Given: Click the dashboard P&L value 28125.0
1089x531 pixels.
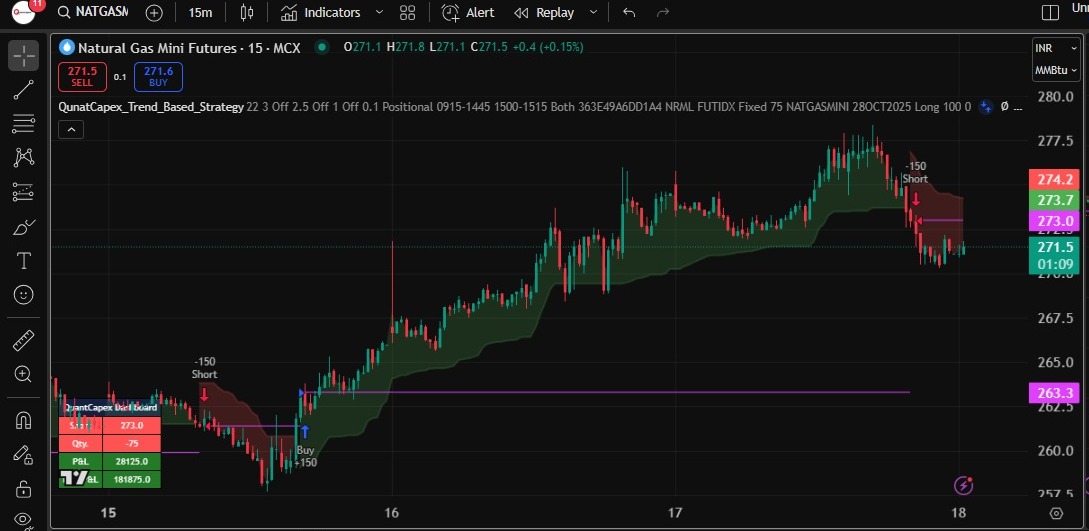Looking at the screenshot, I should (x=132, y=462).
